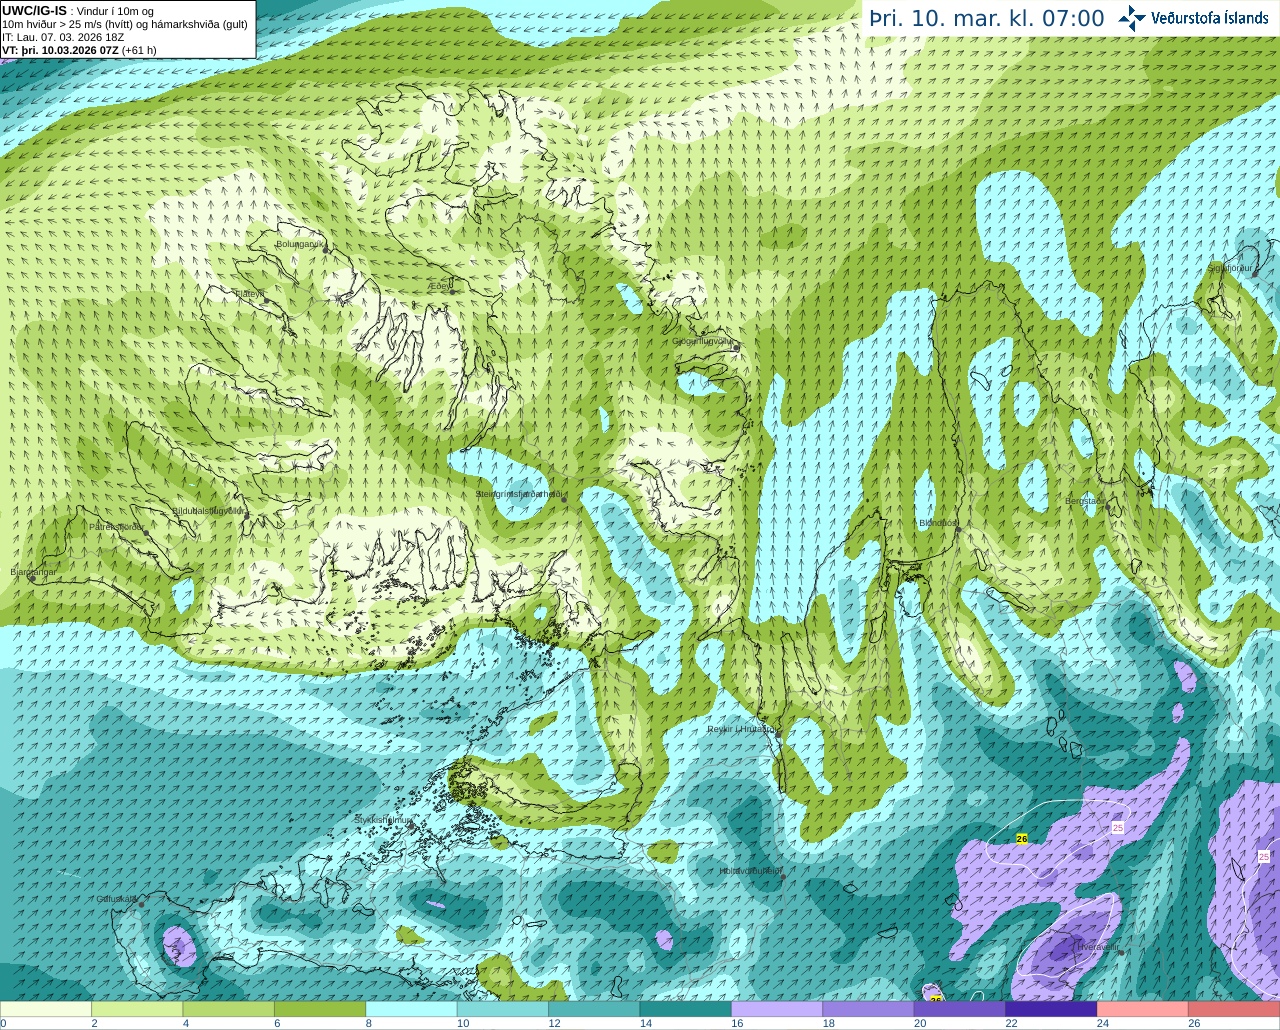The image size is (1280, 1030).
Task: Select the Bolungarvík station label
Action: 300,244
